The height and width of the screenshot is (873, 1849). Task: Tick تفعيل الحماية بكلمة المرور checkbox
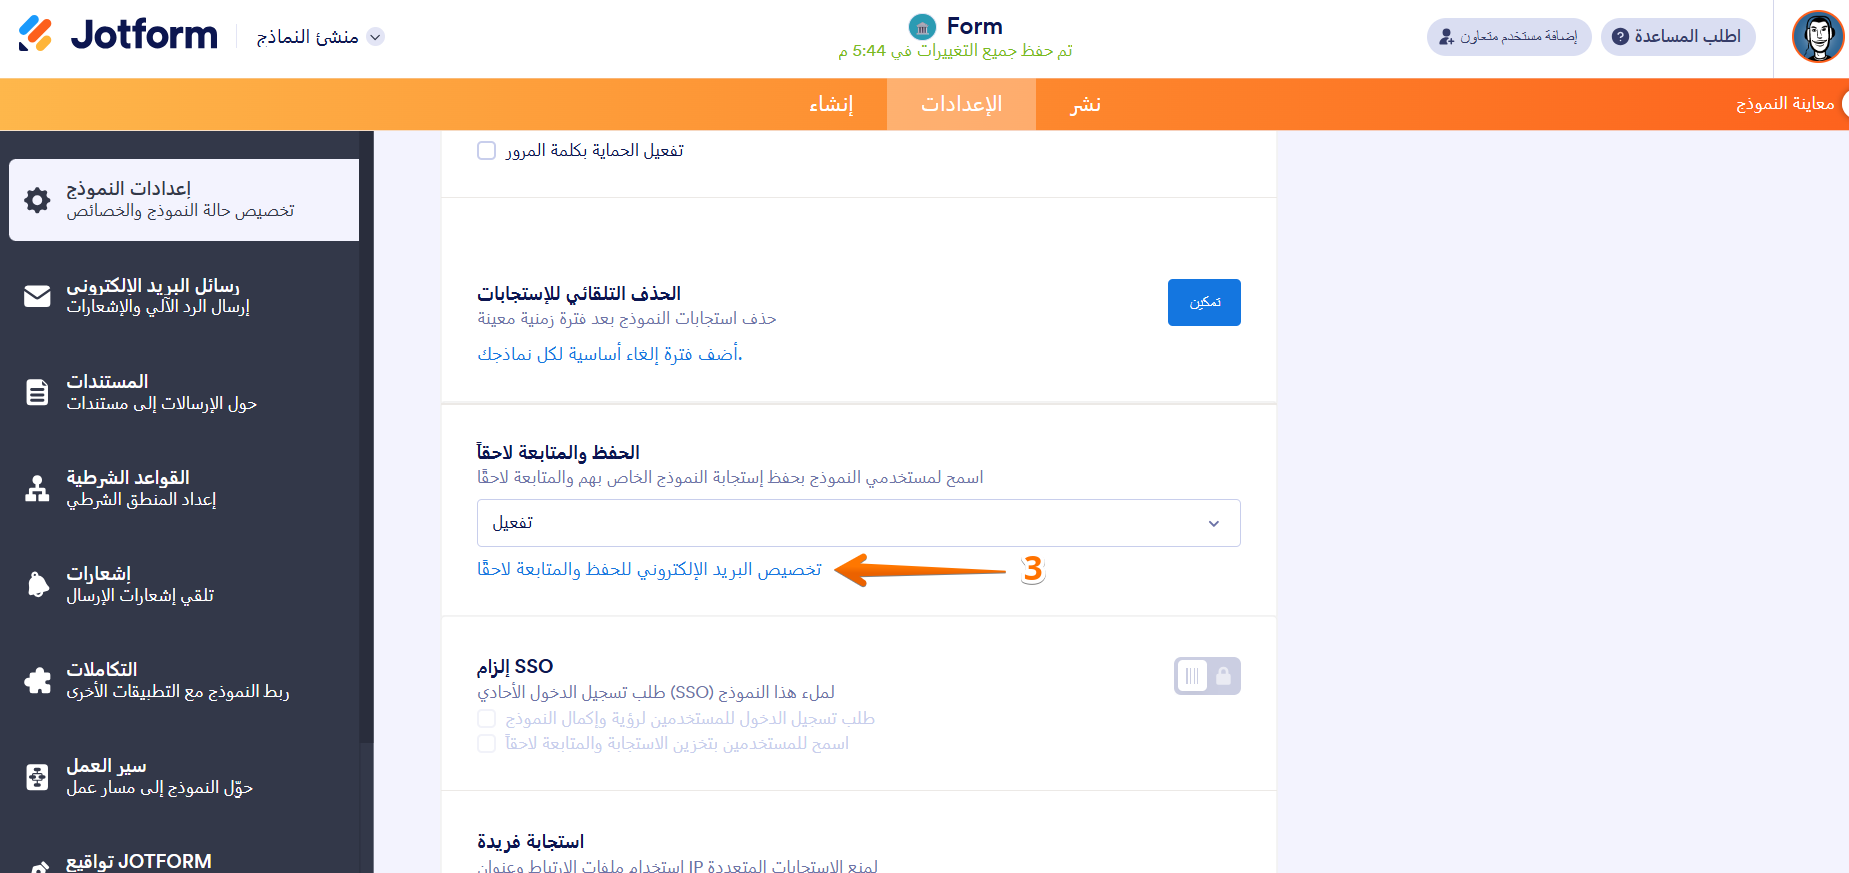[x=486, y=150]
